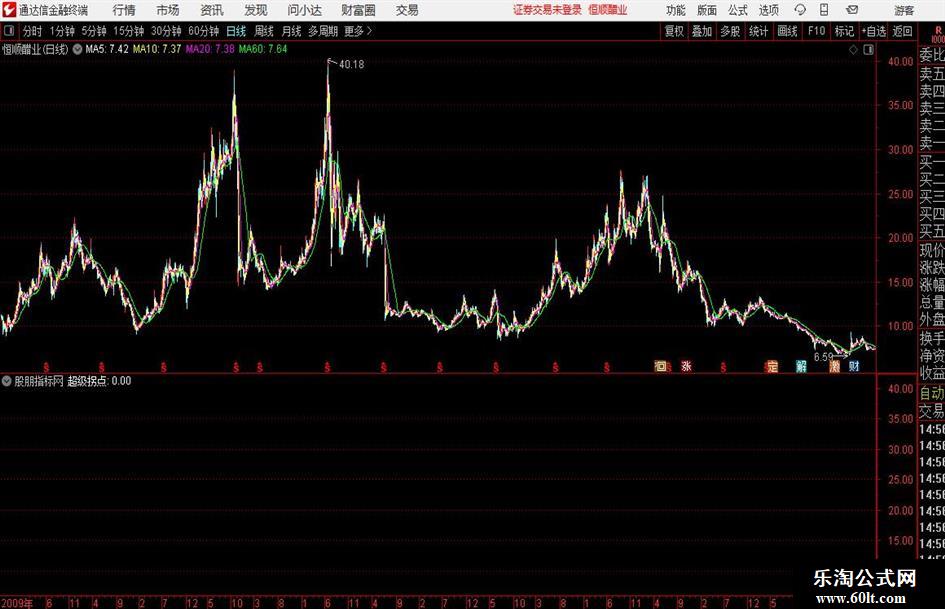
Task: Open the 财富圈 menu
Action: click(358, 10)
